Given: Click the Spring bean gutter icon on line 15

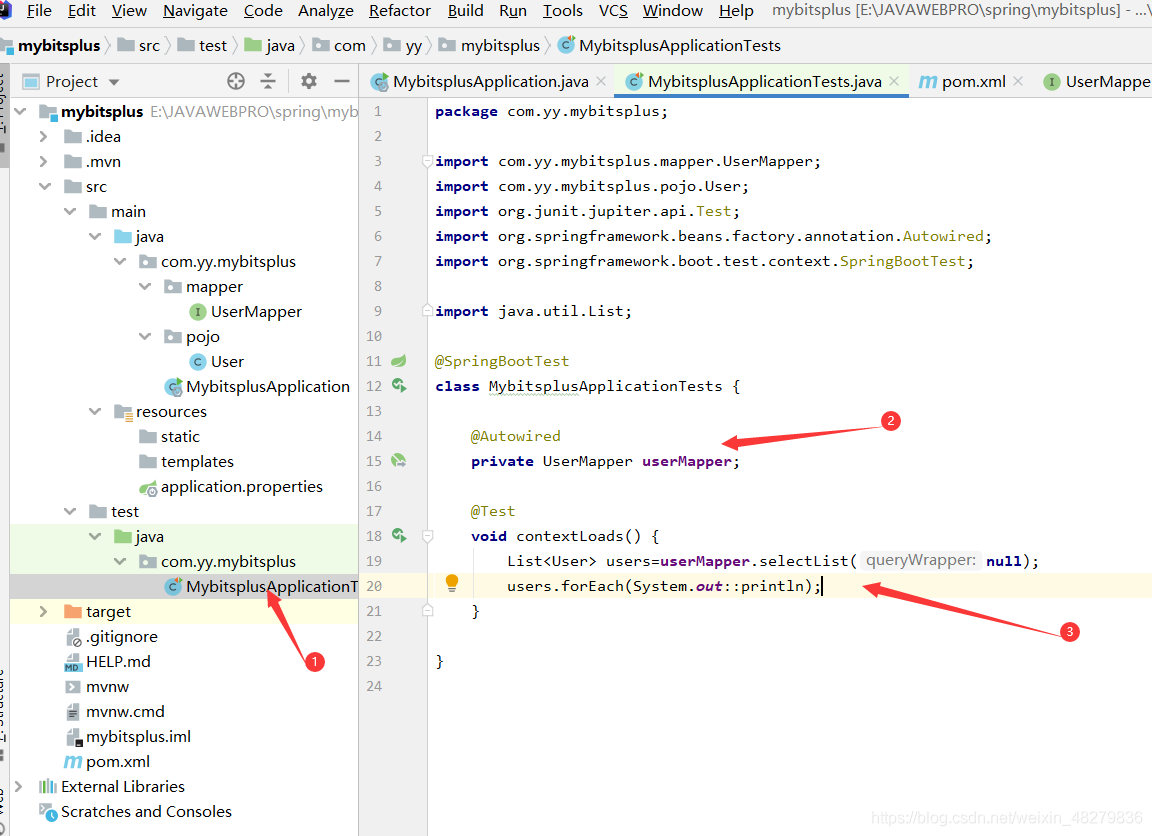Looking at the screenshot, I should pyautogui.click(x=399, y=461).
